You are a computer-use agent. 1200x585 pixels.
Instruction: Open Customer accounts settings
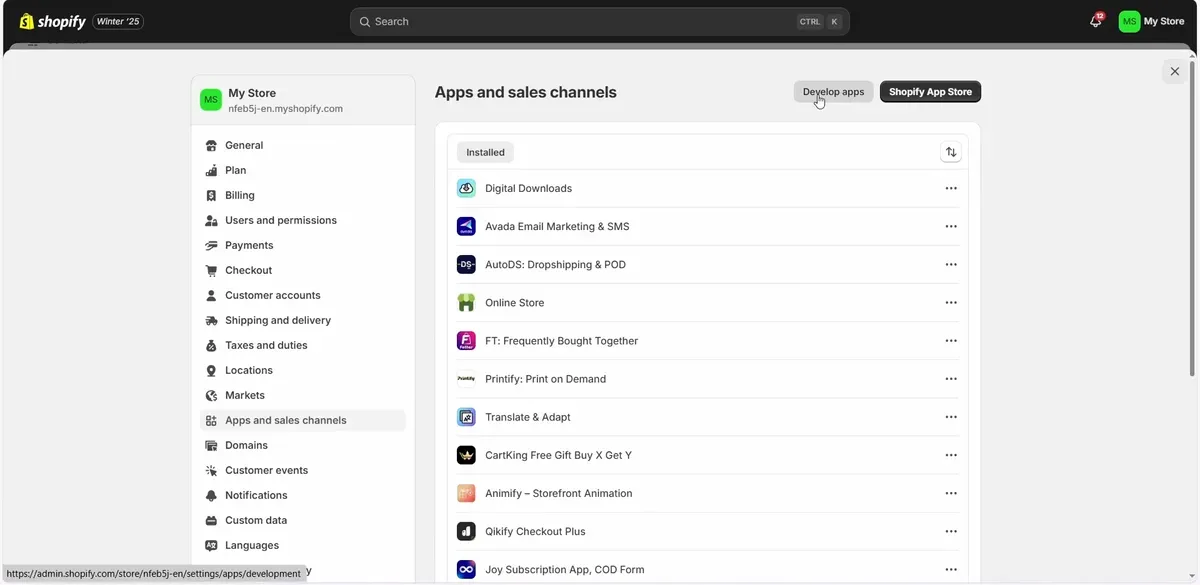point(303,295)
